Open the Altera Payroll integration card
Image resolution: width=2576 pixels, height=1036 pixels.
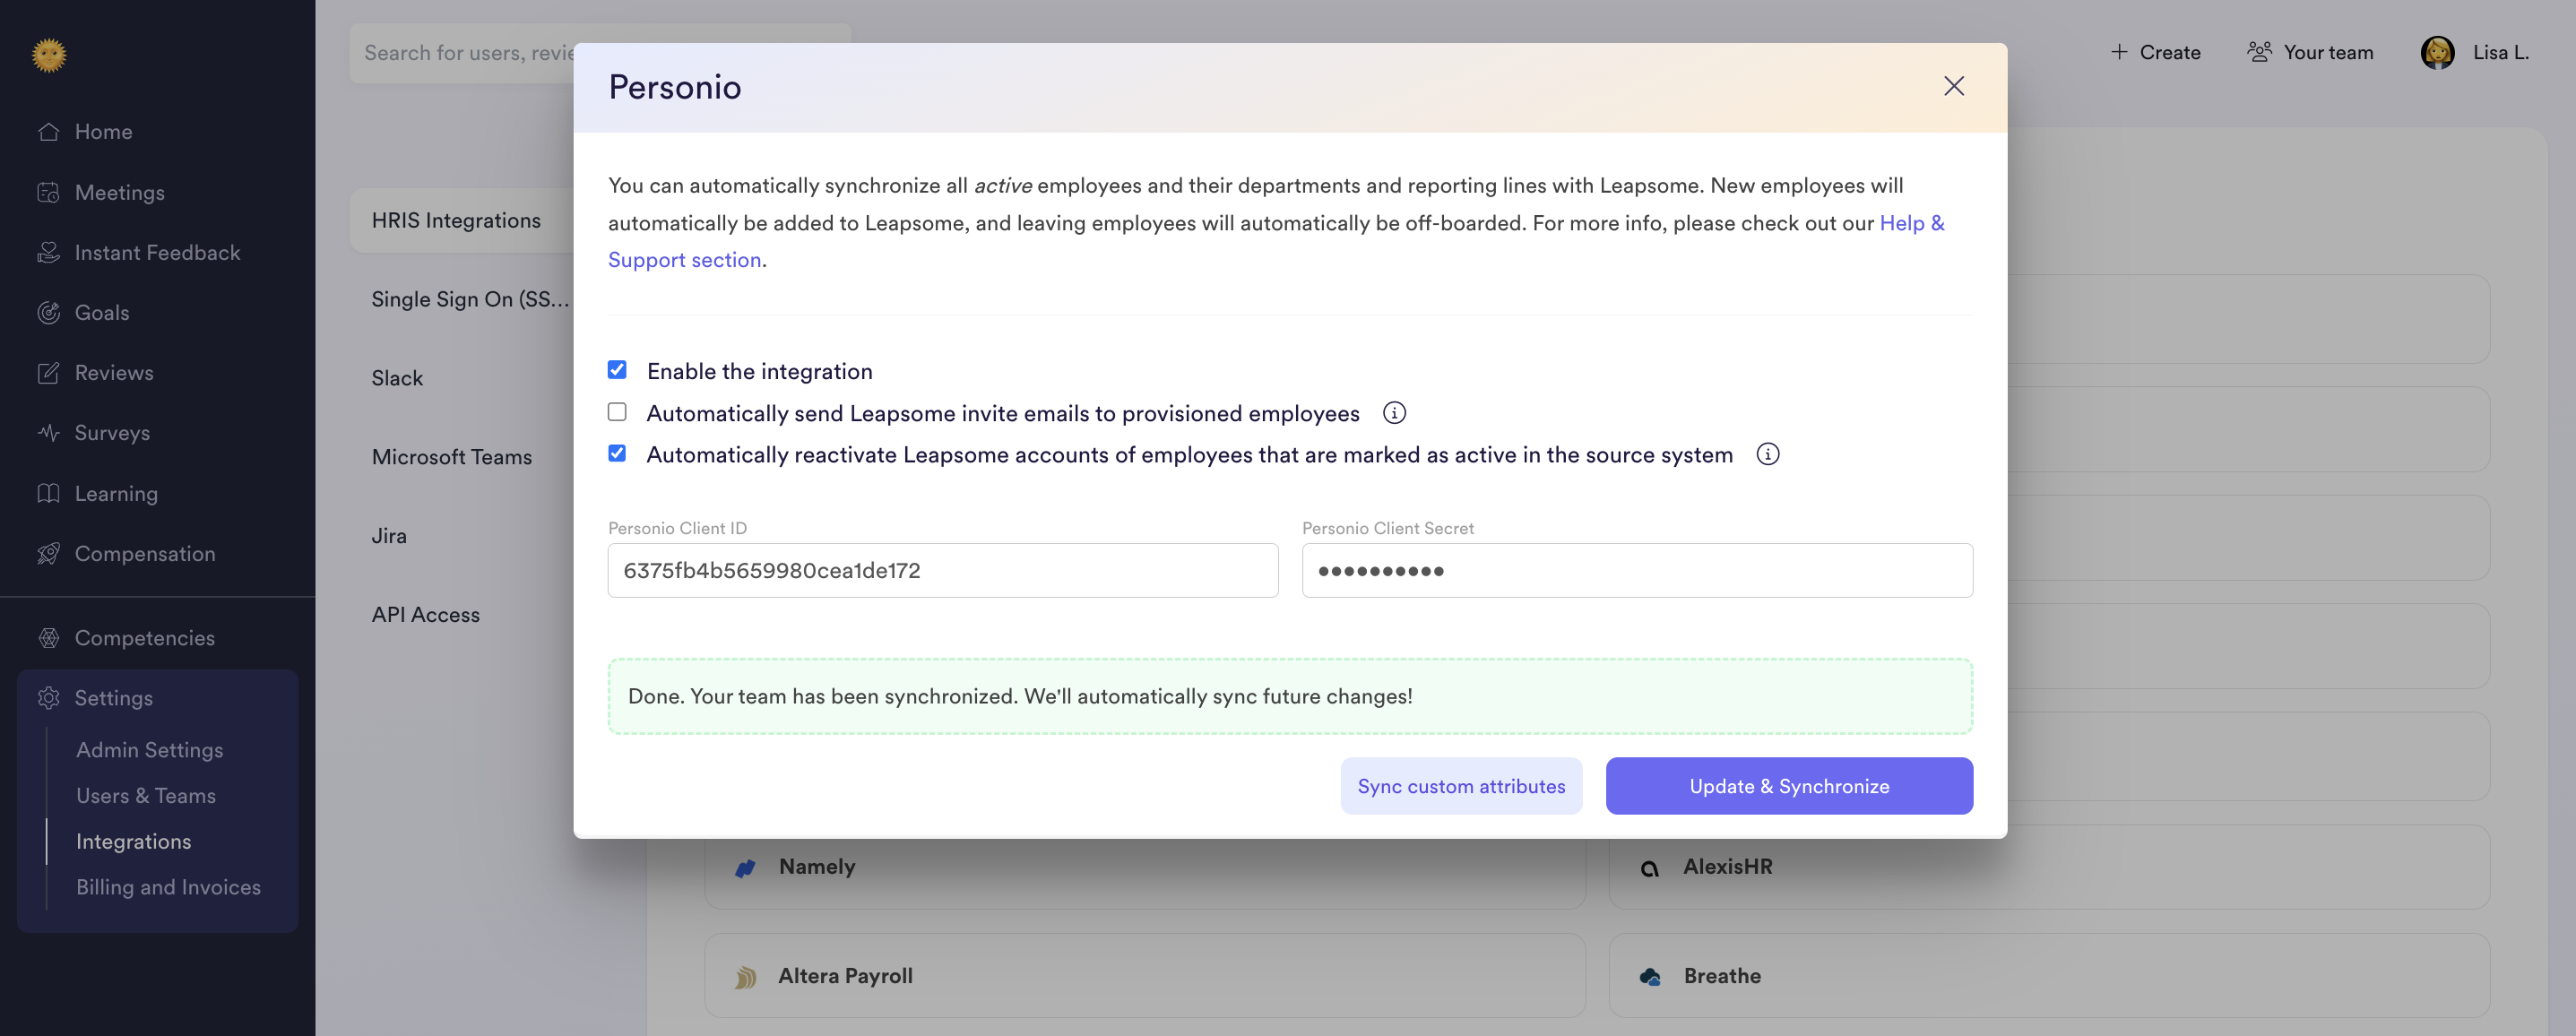click(x=1144, y=976)
